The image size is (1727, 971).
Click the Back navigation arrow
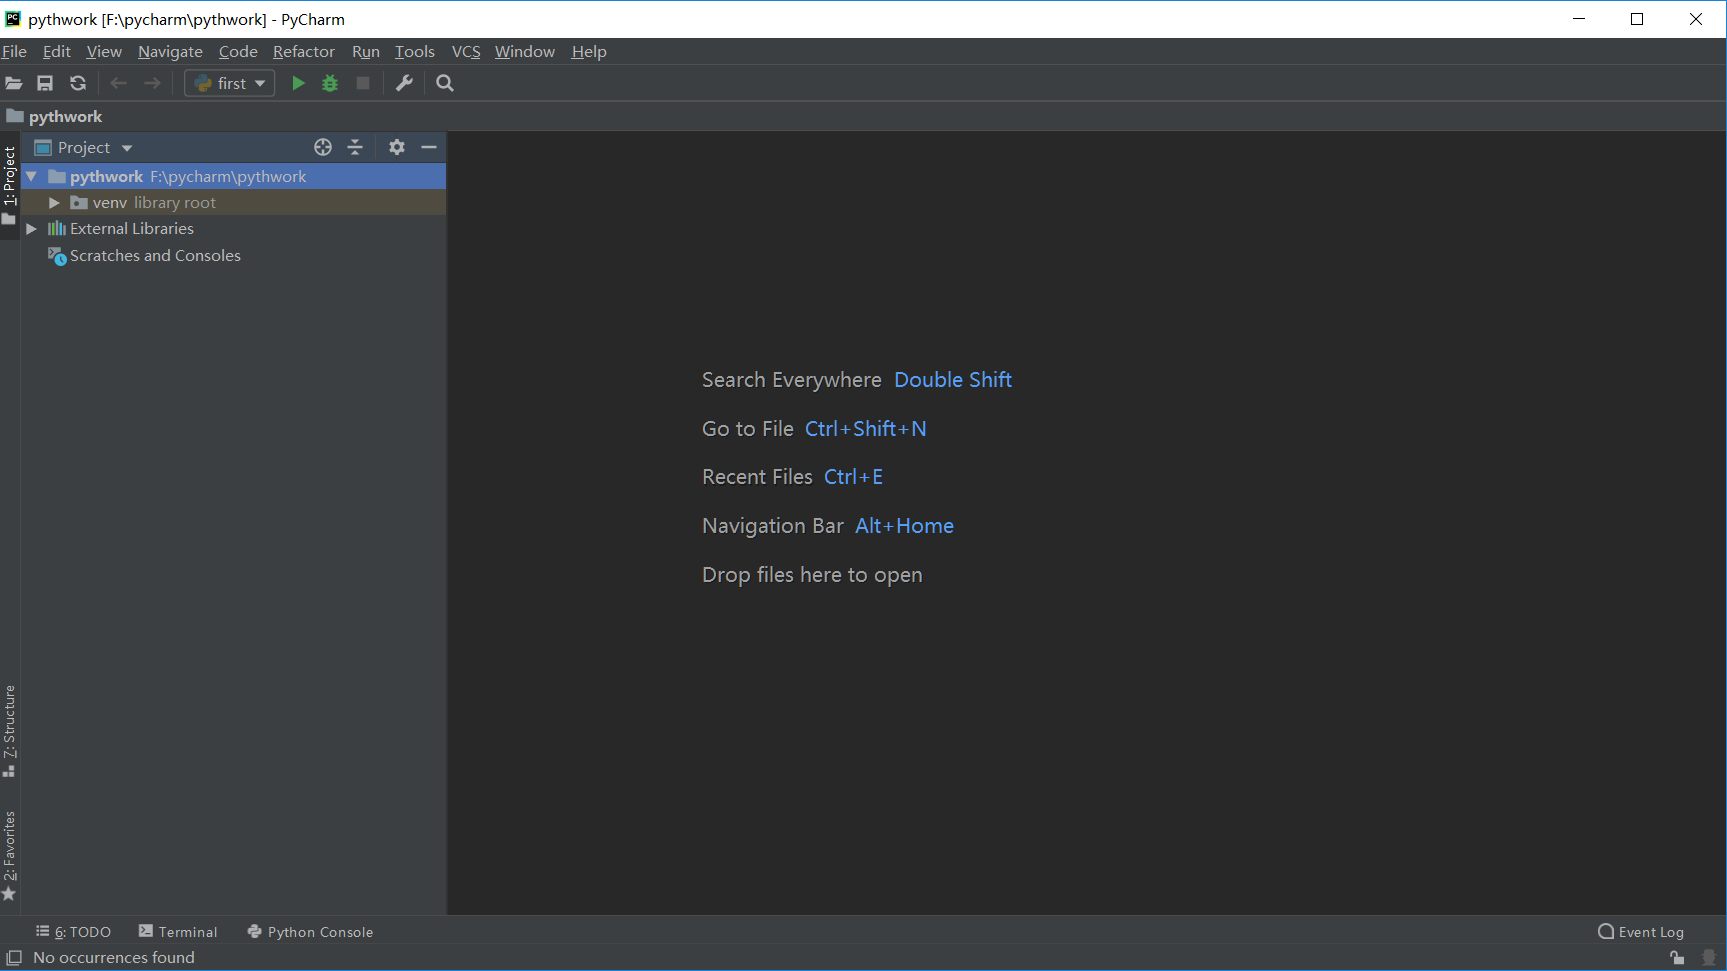(118, 83)
